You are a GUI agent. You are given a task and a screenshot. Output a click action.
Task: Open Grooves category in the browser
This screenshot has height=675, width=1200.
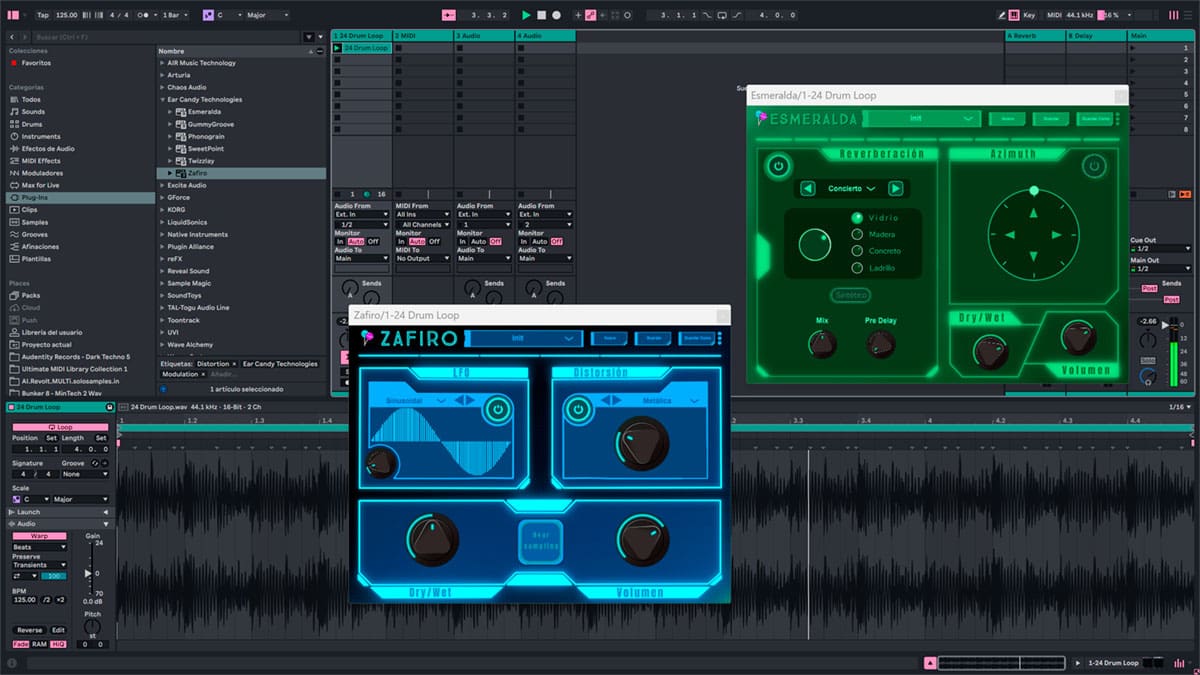(x=34, y=234)
